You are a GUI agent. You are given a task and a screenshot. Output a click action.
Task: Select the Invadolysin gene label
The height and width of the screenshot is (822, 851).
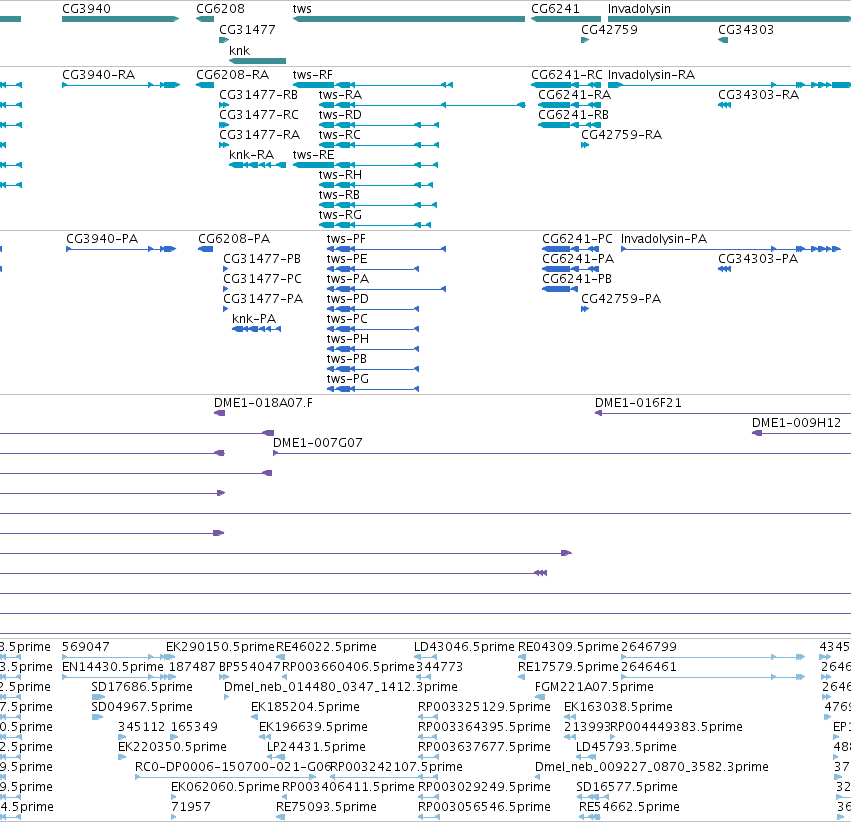[639, 9]
